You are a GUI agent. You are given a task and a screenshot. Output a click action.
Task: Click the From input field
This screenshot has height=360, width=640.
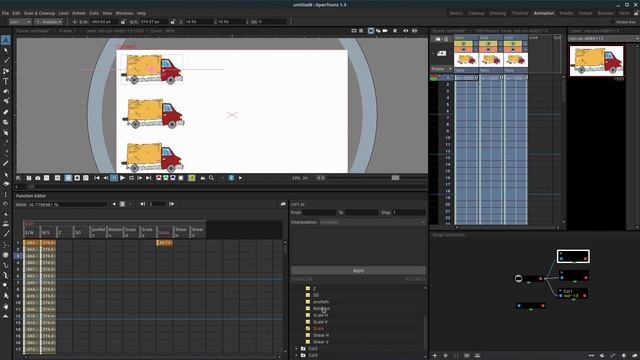[x=319, y=213]
